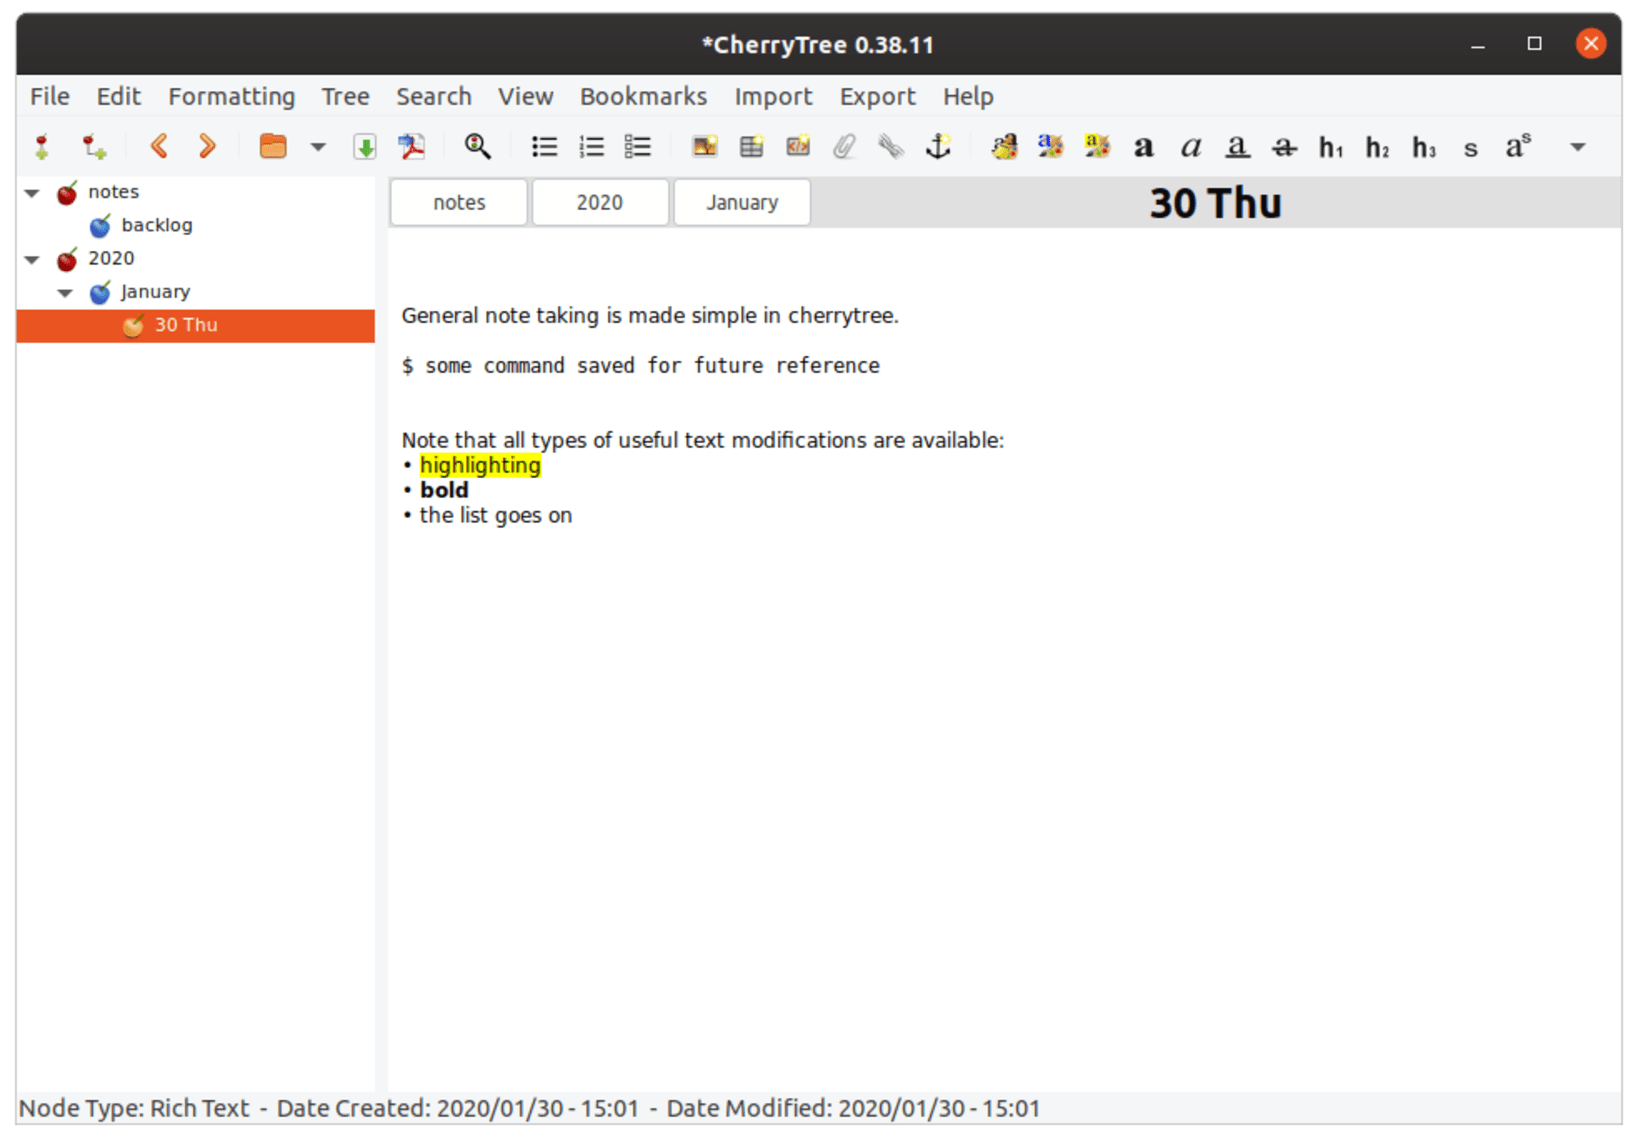Insert table toolbar icon
This screenshot has height=1140, width=1638.
[x=751, y=147]
